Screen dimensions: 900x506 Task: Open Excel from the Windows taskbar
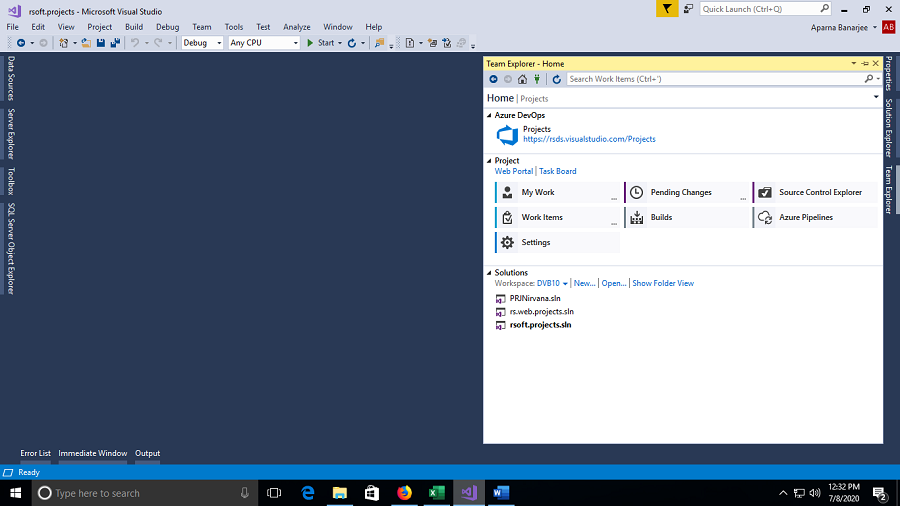[436, 493]
